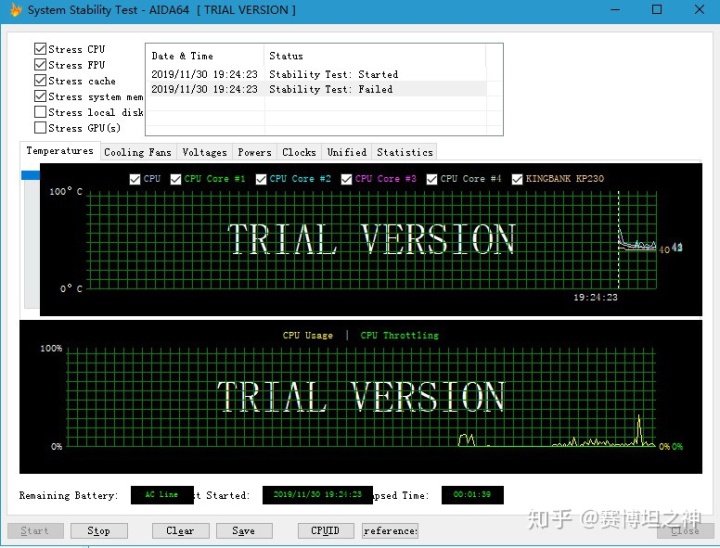Click the blue graph-height slider beside temperature graph

click(30, 175)
